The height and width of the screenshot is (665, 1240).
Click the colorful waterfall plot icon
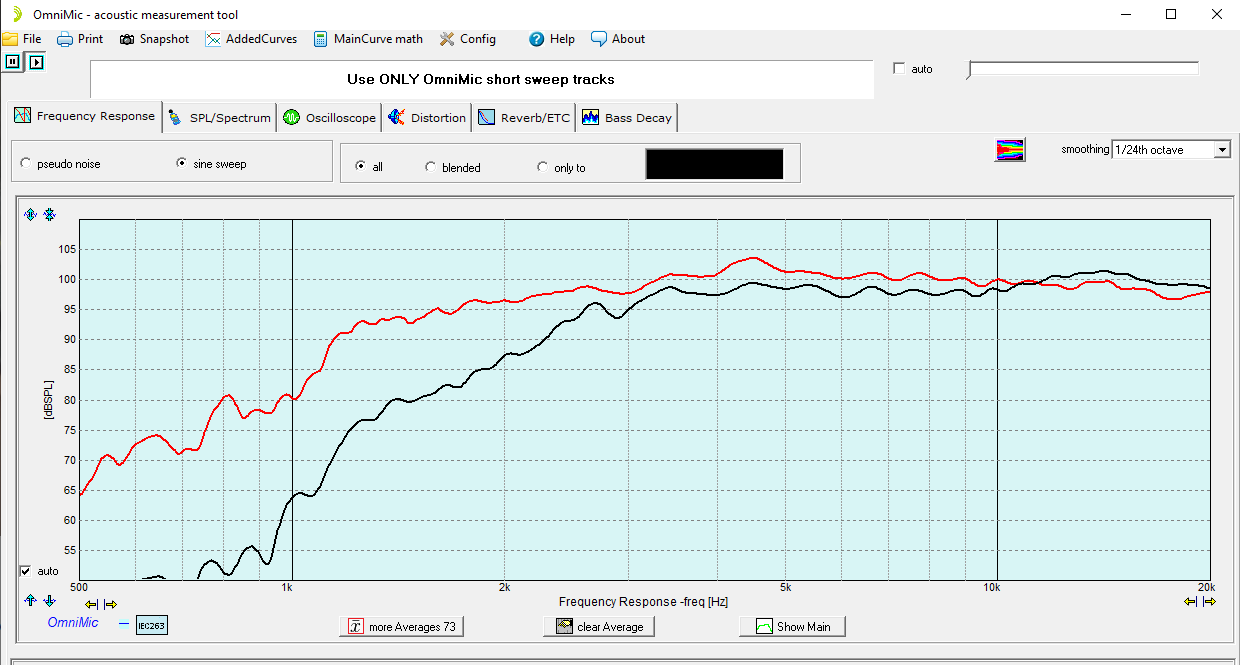pos(1010,150)
